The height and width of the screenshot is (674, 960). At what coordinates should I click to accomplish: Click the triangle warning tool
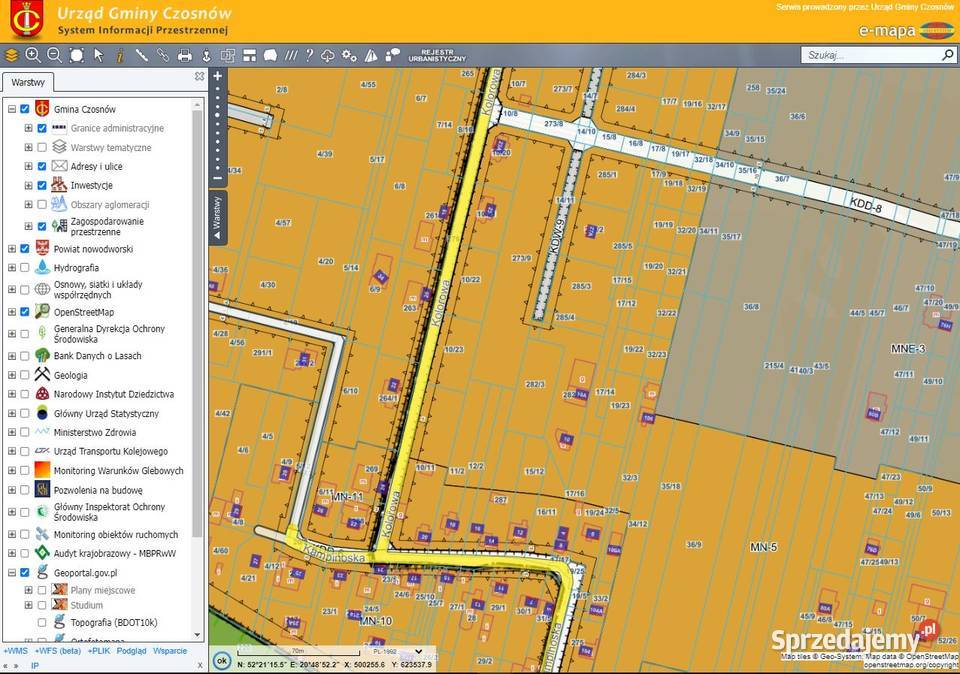(x=371, y=56)
